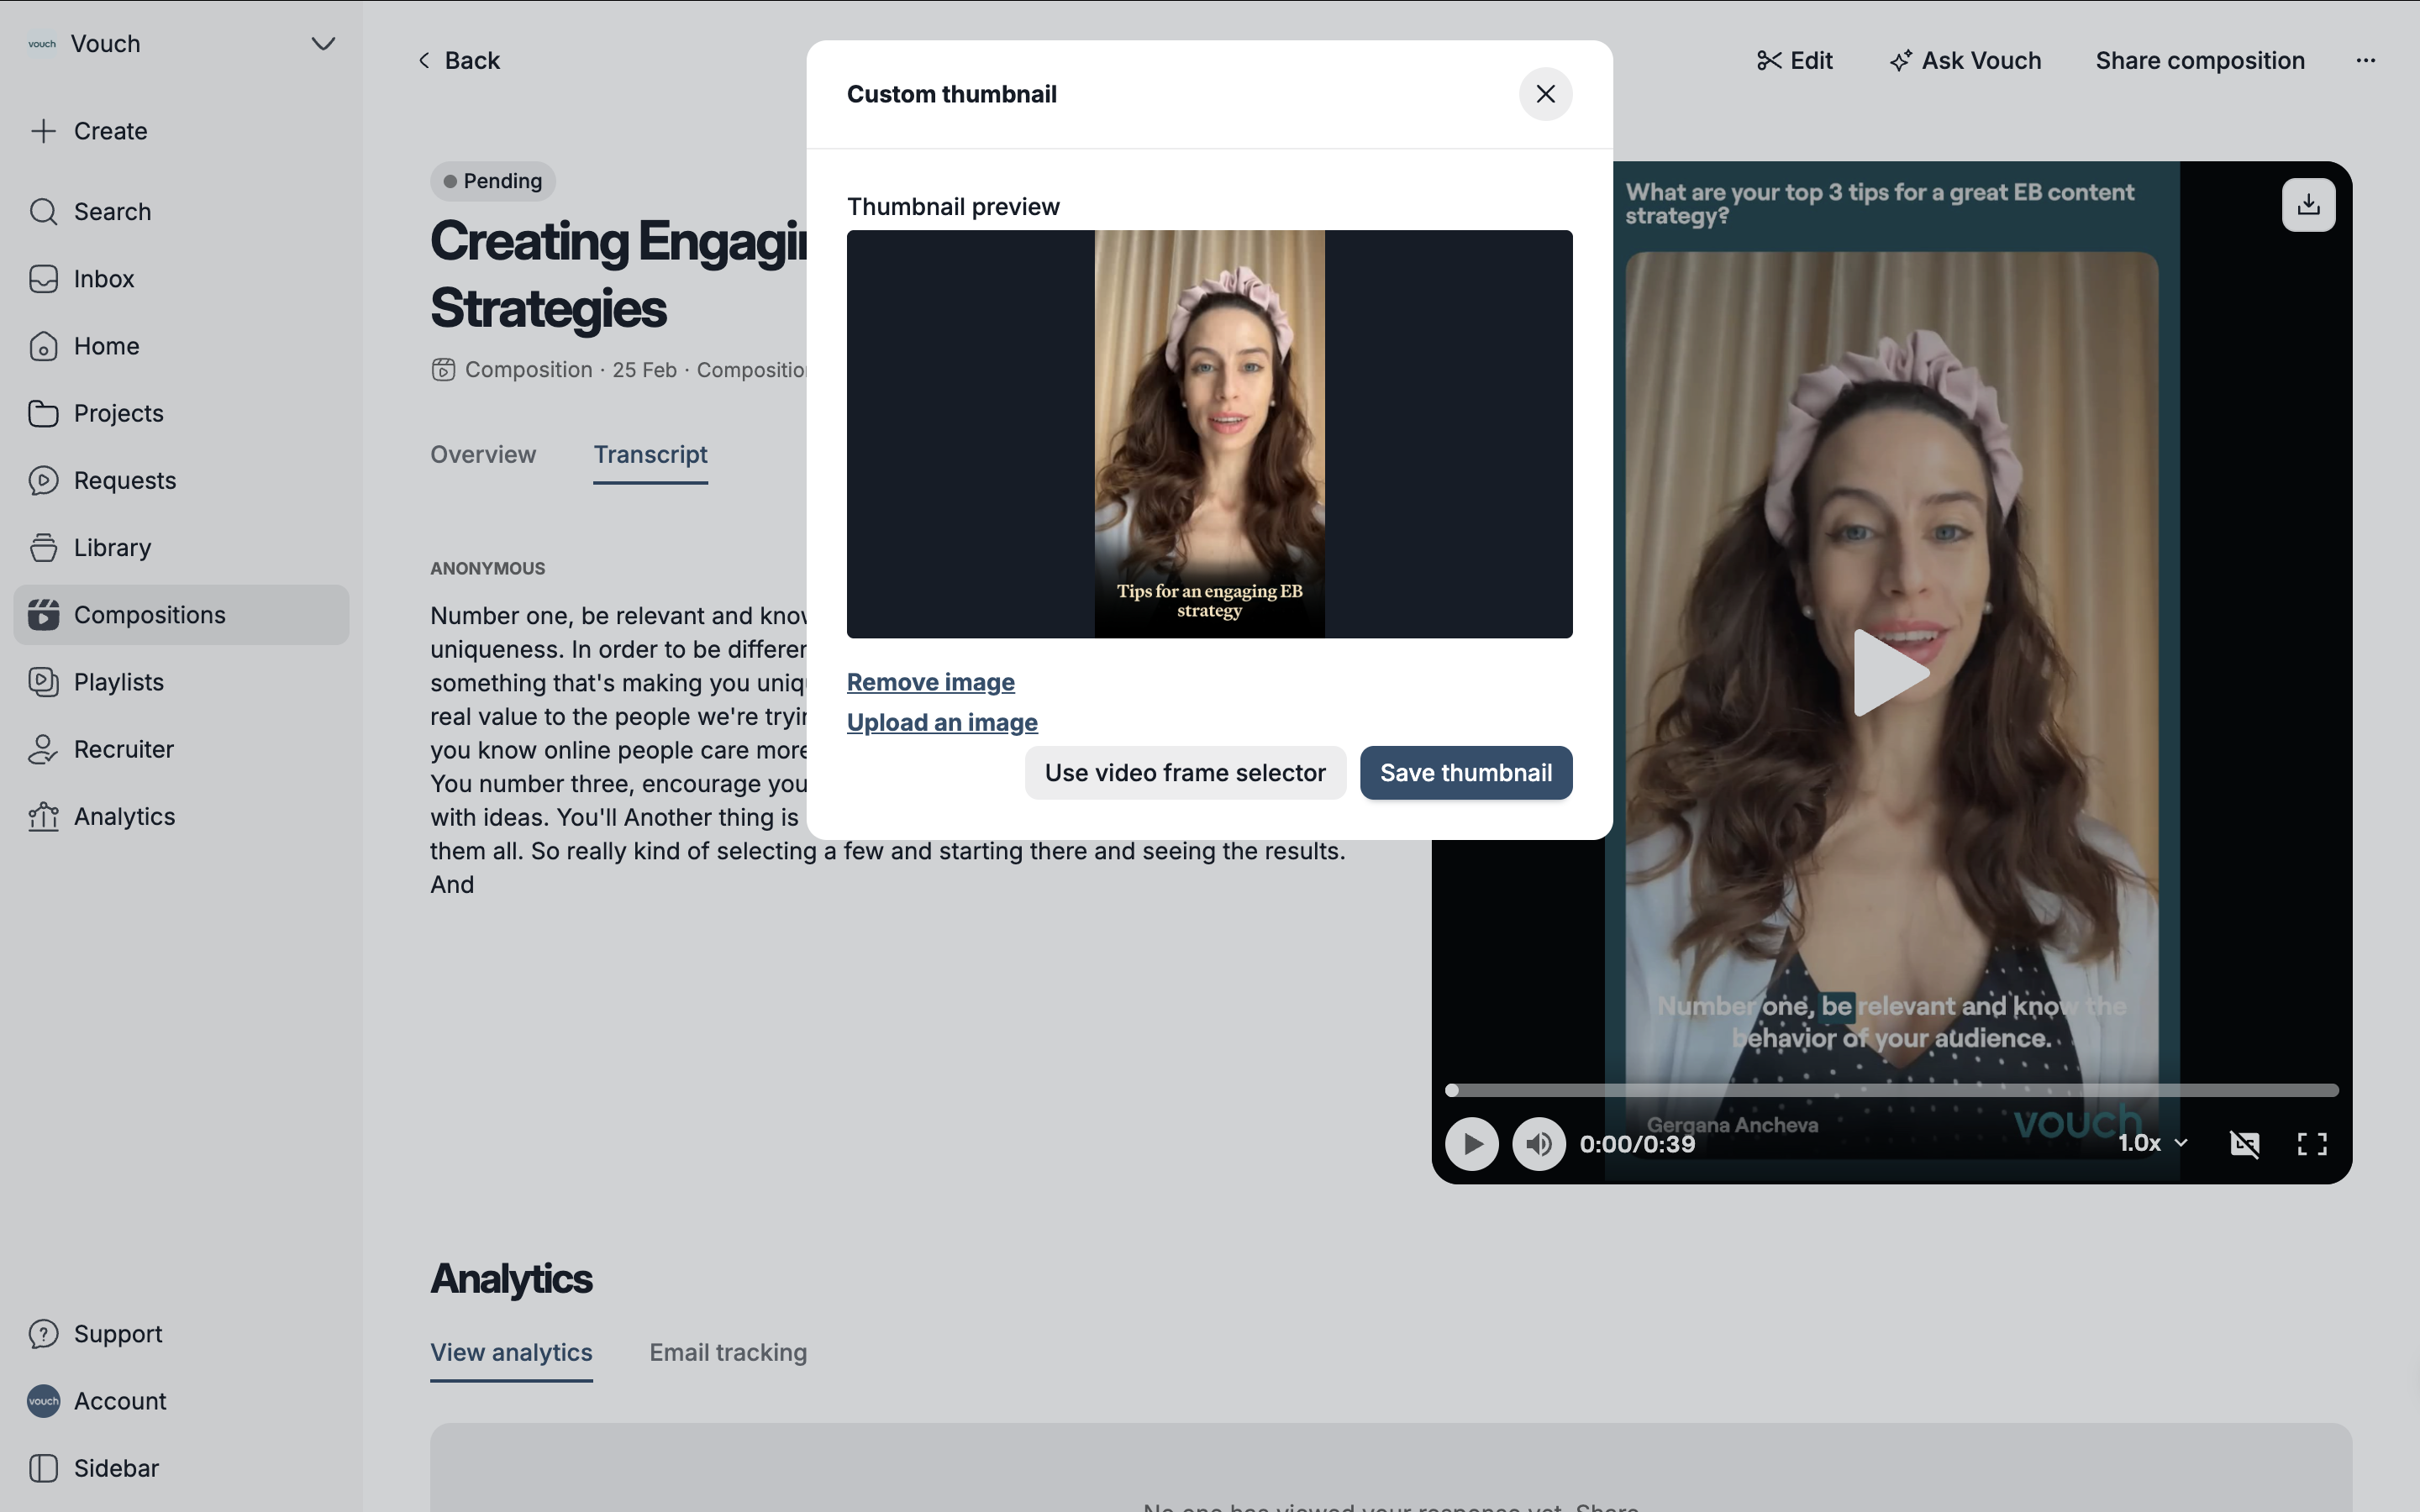2420x1512 pixels.
Task: Open the 1.0x playback speed dropdown
Action: [2152, 1143]
